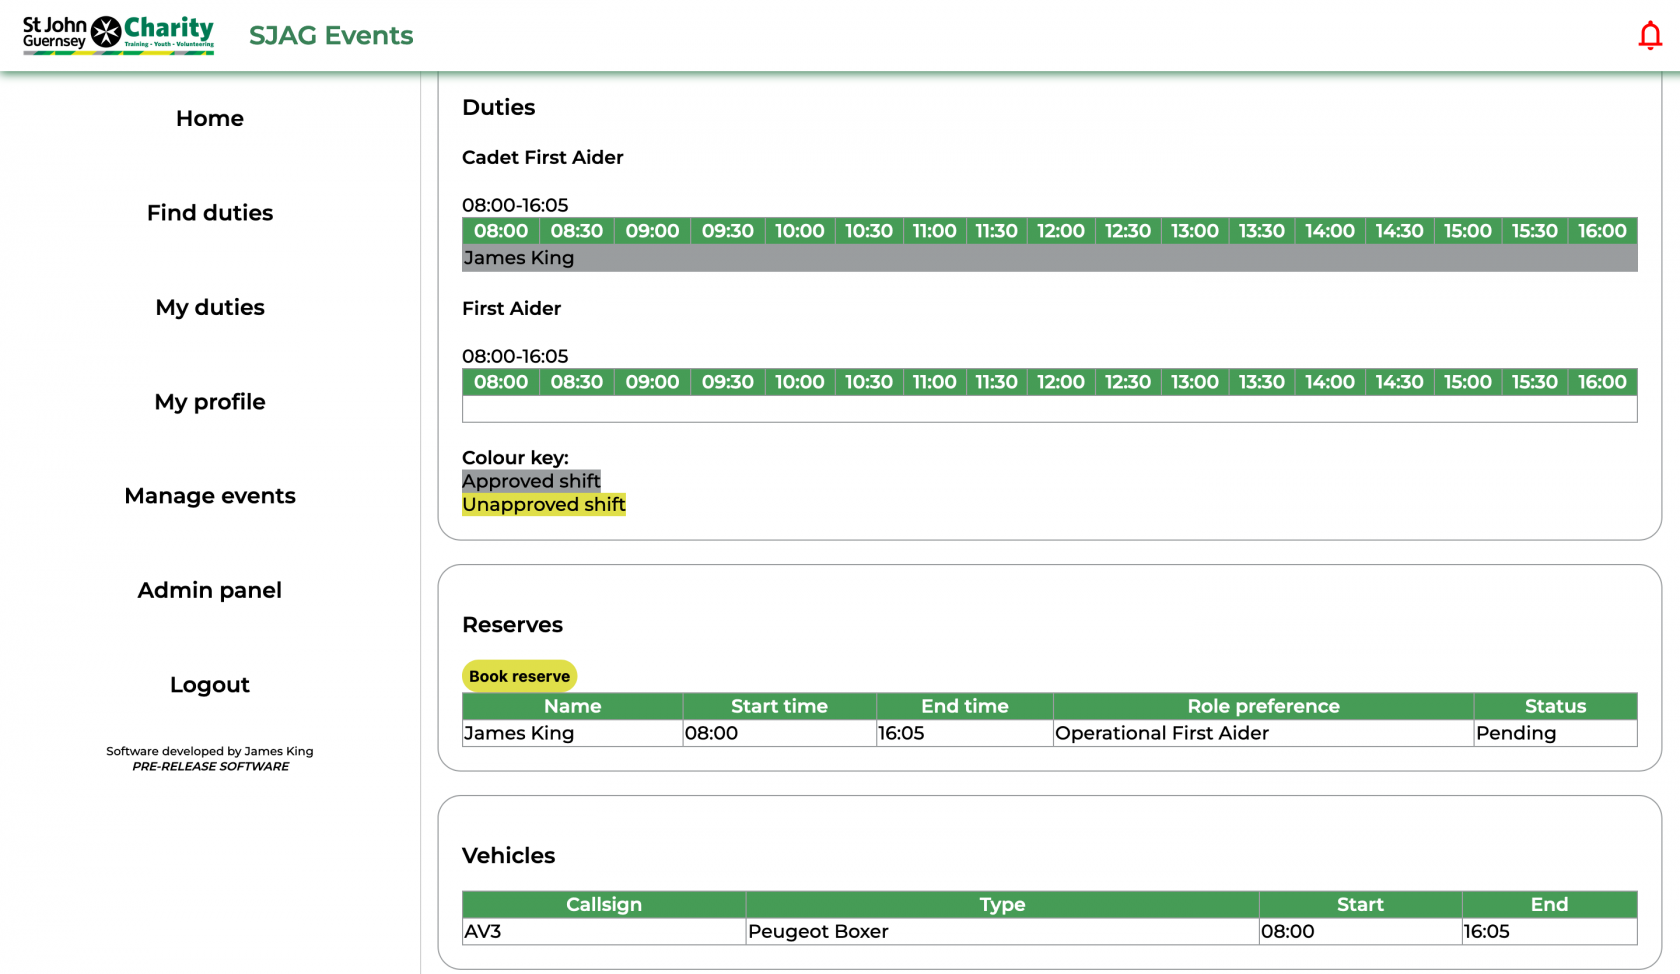This screenshot has height=974, width=1680.
Task: Select the 16:00 slot under First Aider
Action: (x=1601, y=382)
